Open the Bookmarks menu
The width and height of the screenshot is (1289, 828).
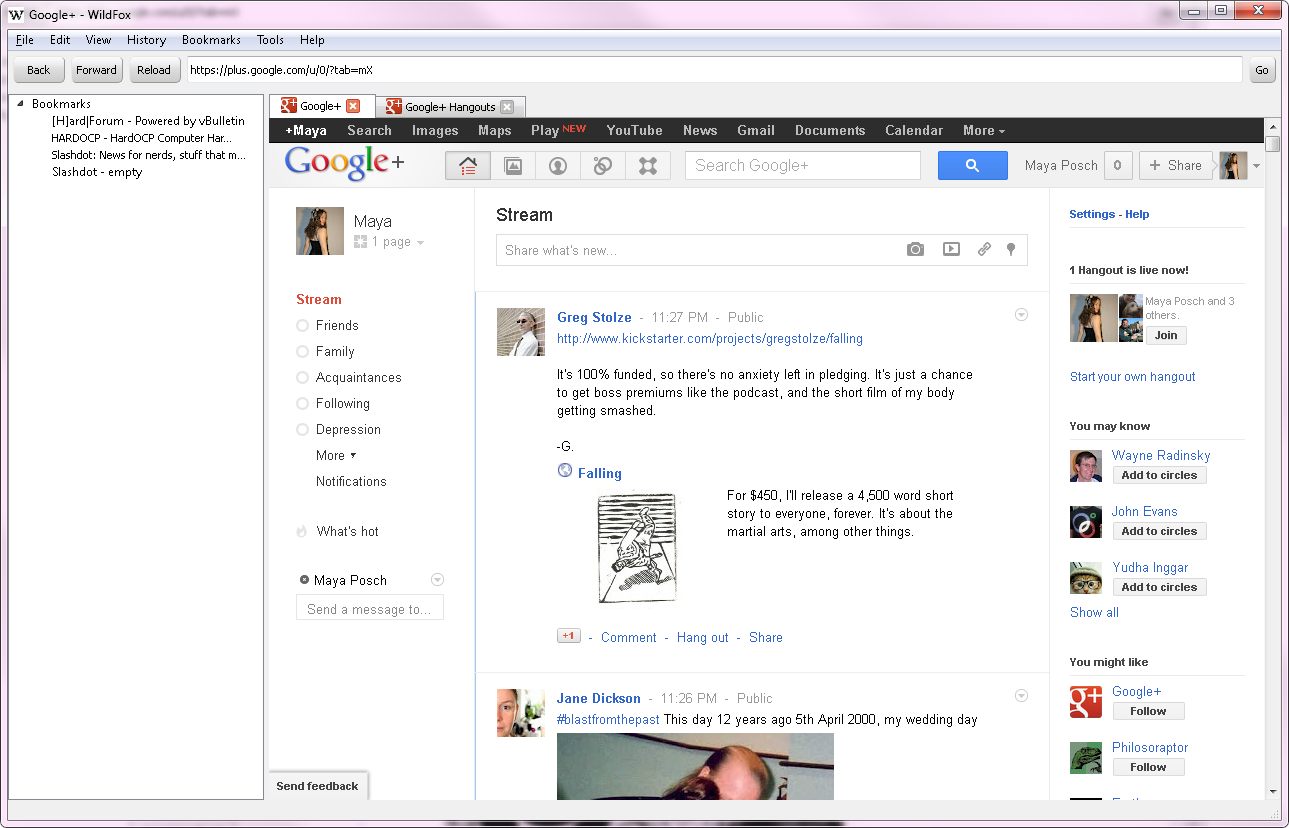211,40
